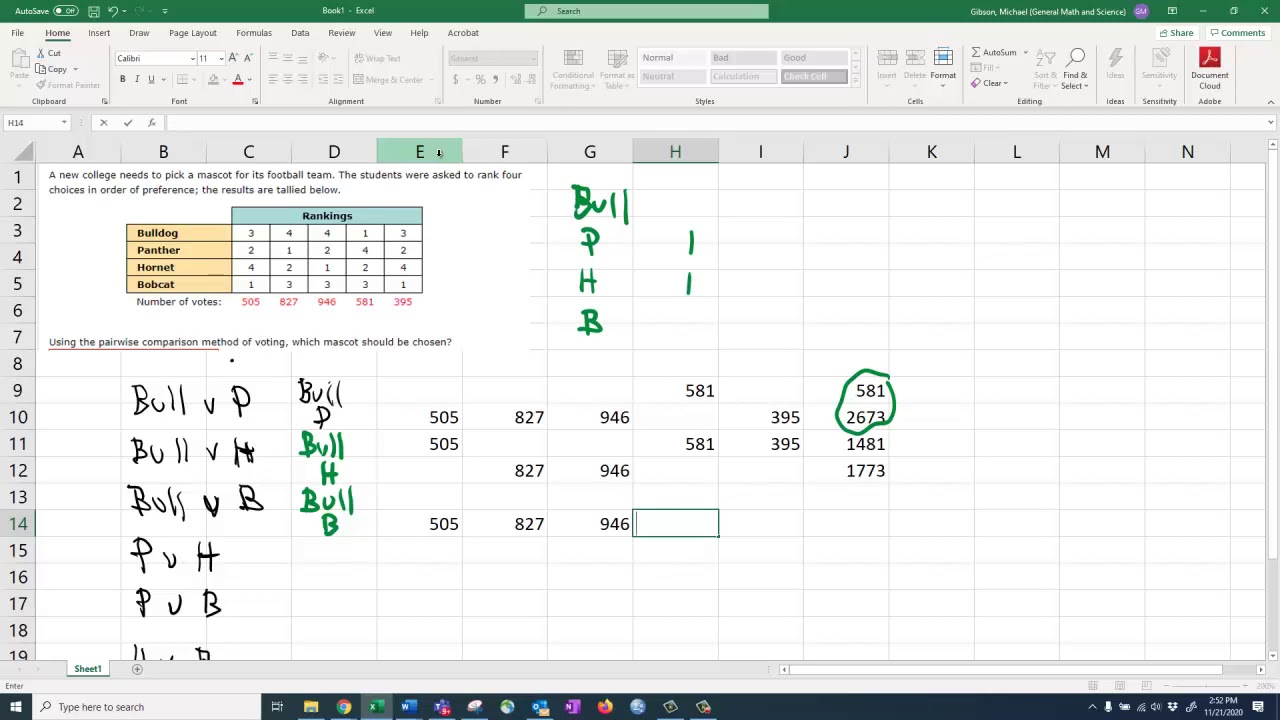This screenshot has width=1280, height=720.
Task: Click the Share button
Action: coord(1176,33)
